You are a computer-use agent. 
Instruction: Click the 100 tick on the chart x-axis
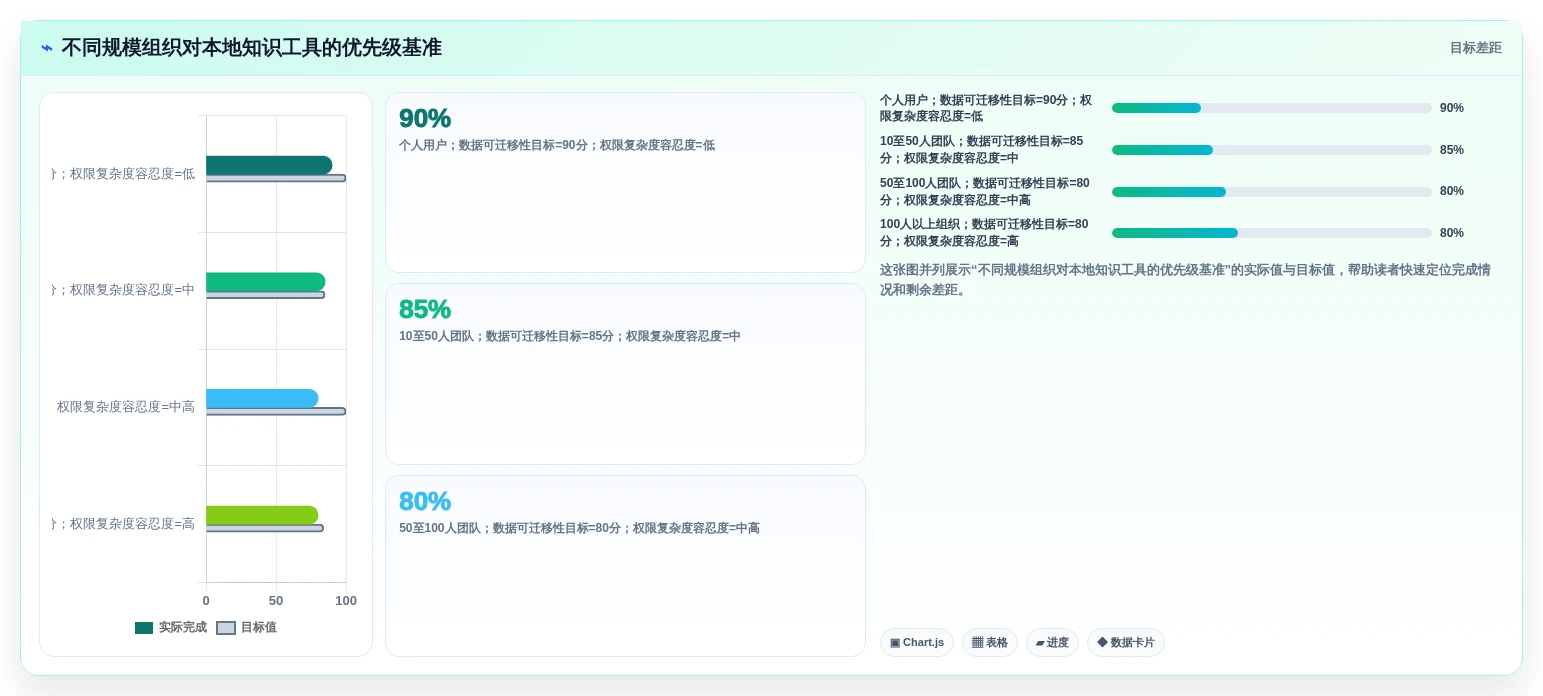click(x=346, y=601)
